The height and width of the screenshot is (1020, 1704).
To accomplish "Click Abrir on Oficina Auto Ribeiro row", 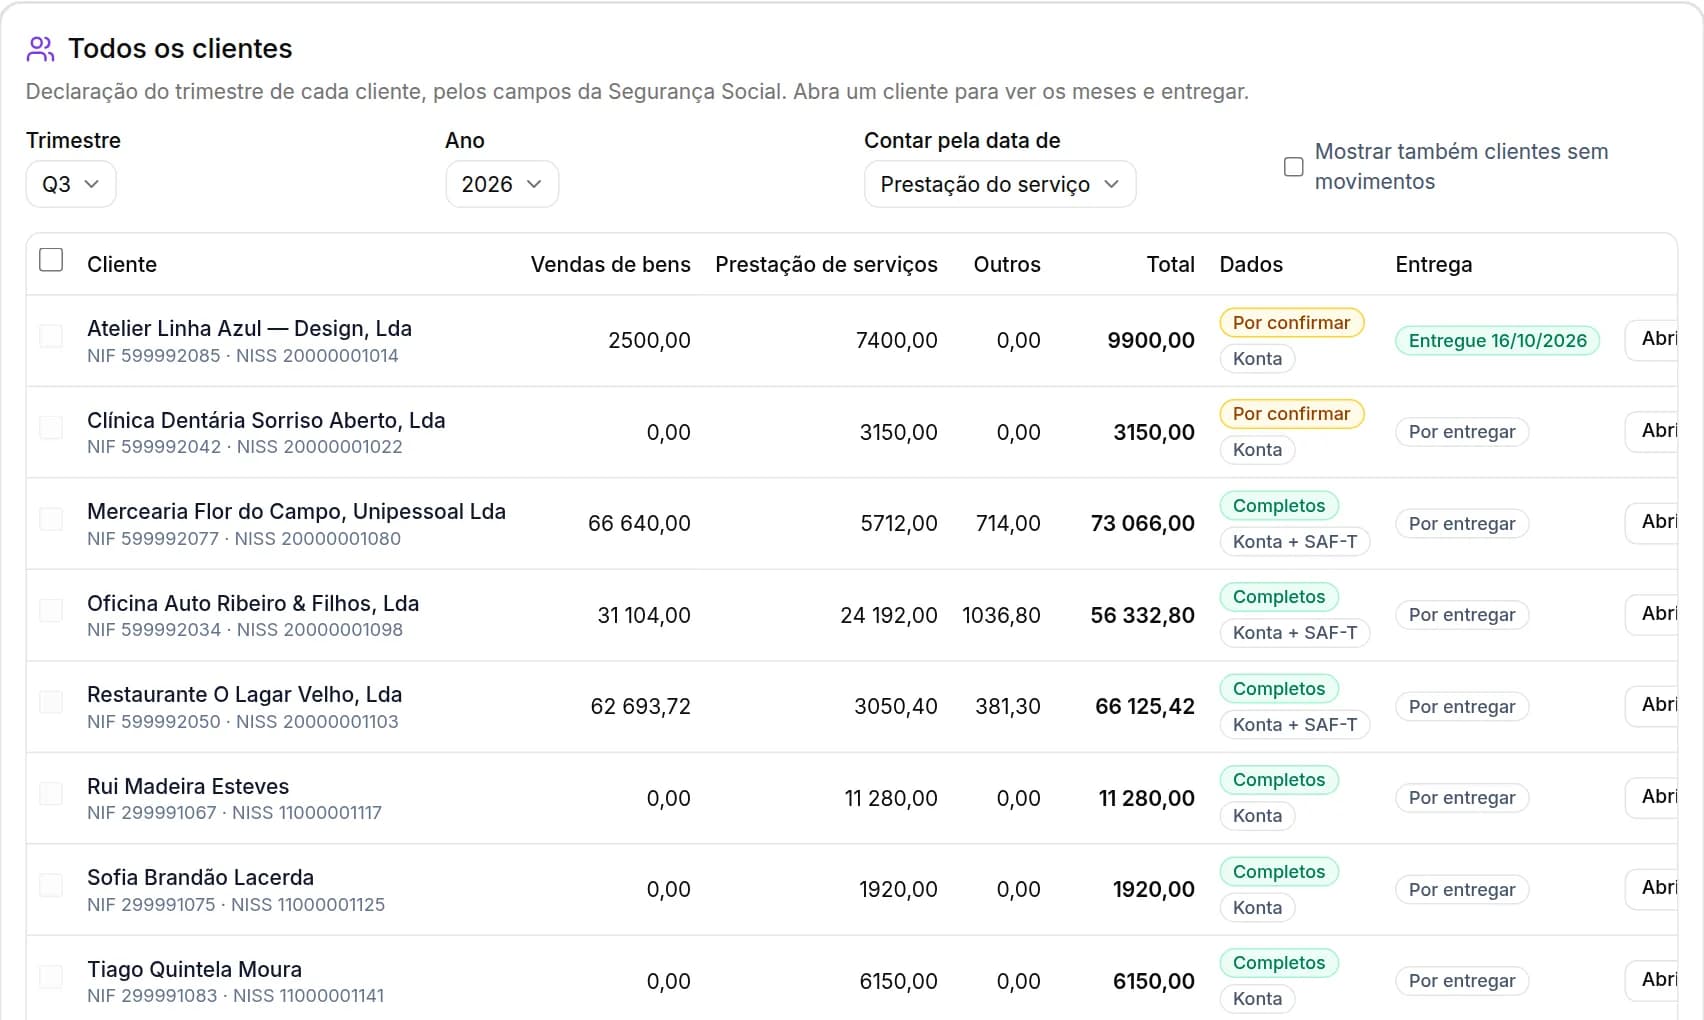I will [x=1653, y=614].
